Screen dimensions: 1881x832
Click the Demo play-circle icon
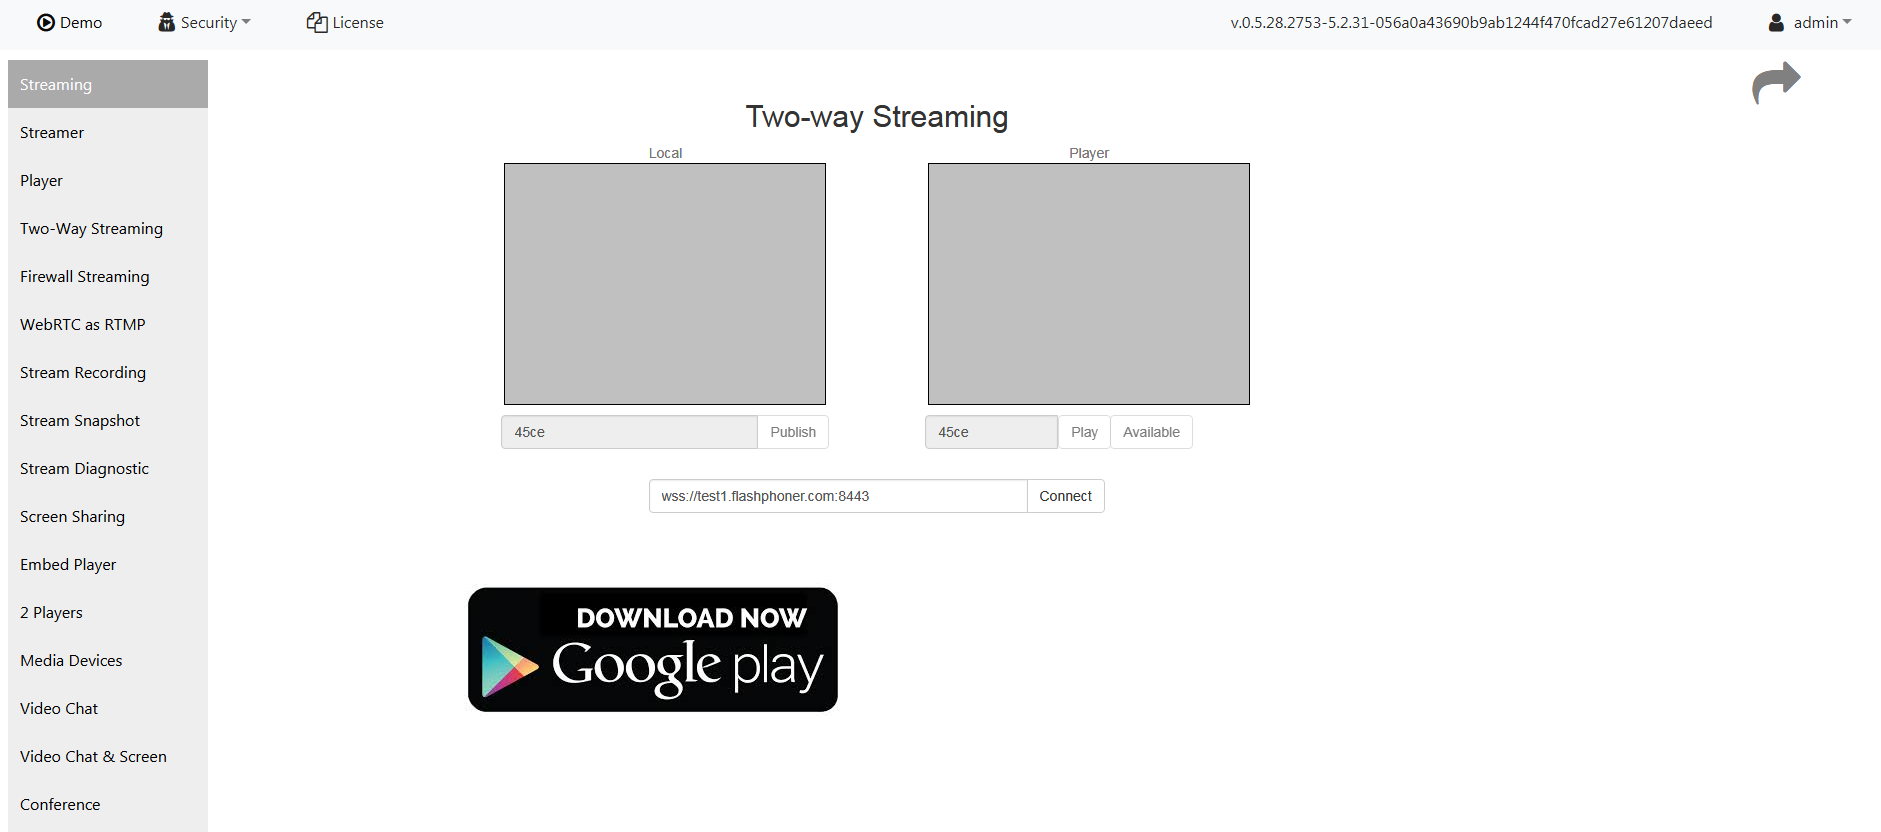(46, 23)
